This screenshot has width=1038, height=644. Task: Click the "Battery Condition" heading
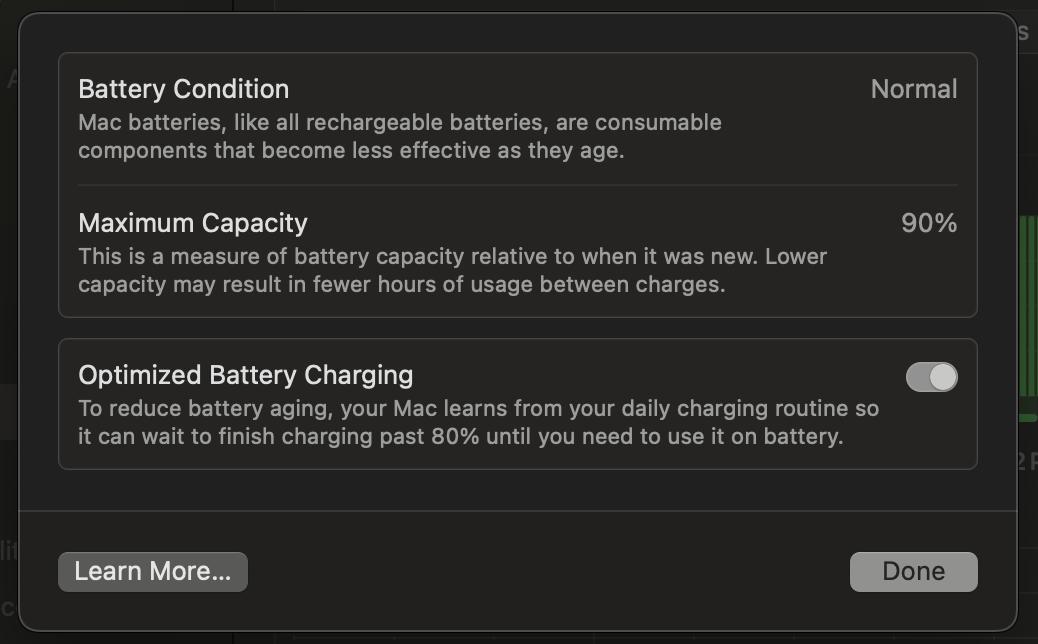[x=184, y=89]
